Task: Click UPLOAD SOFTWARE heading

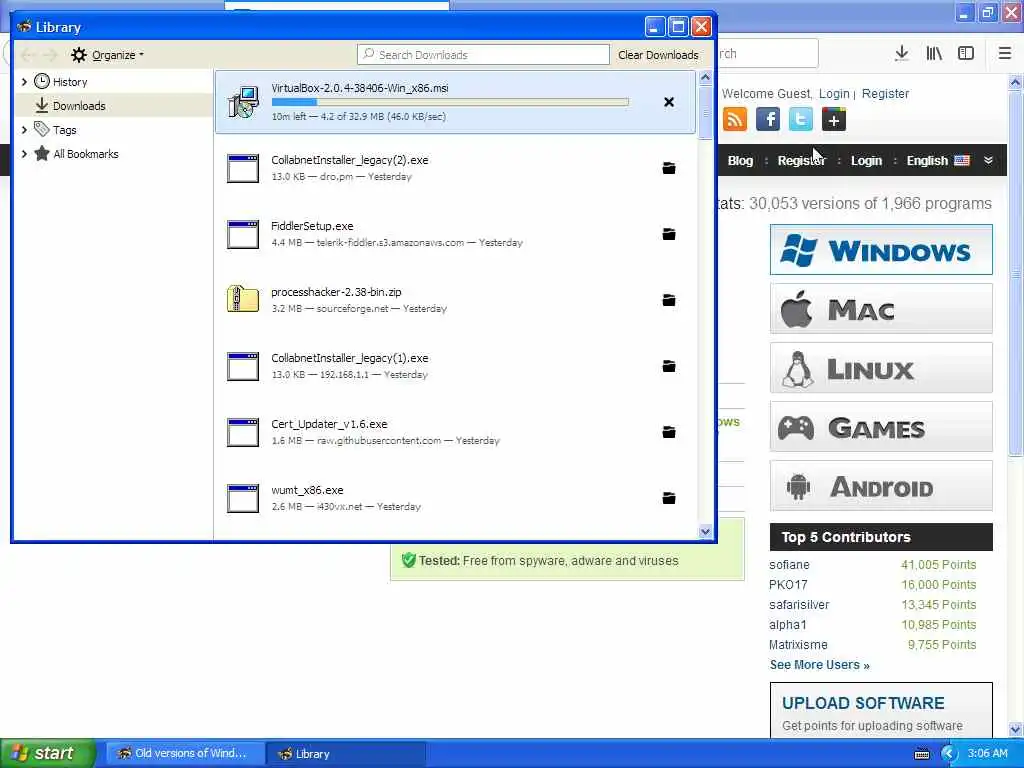Action: (863, 703)
